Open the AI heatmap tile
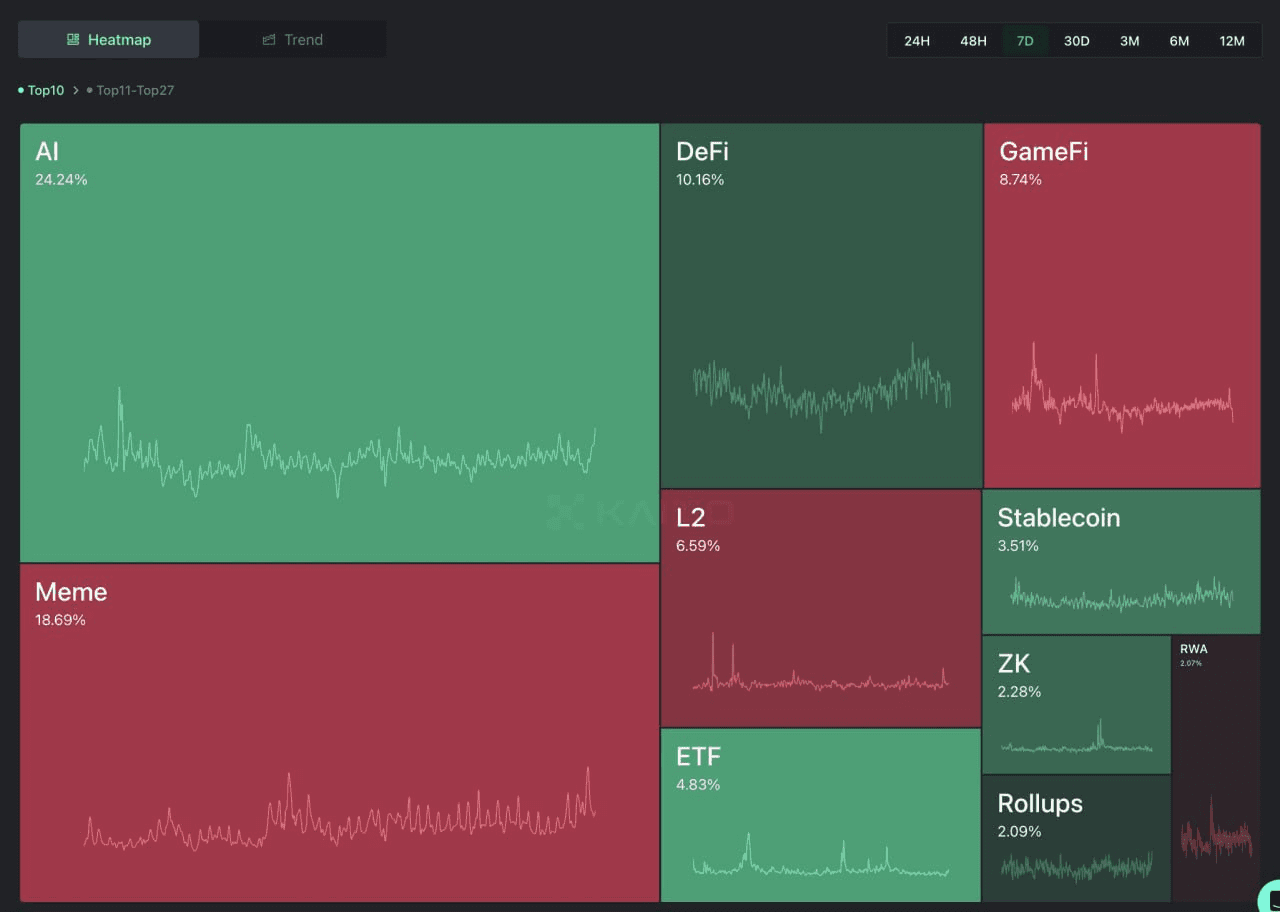Image resolution: width=1280 pixels, height=912 pixels. point(339,343)
